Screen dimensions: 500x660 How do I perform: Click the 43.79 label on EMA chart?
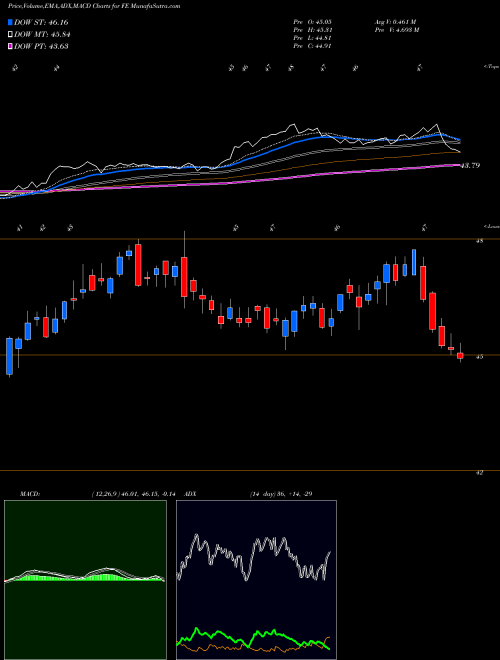pos(470,166)
